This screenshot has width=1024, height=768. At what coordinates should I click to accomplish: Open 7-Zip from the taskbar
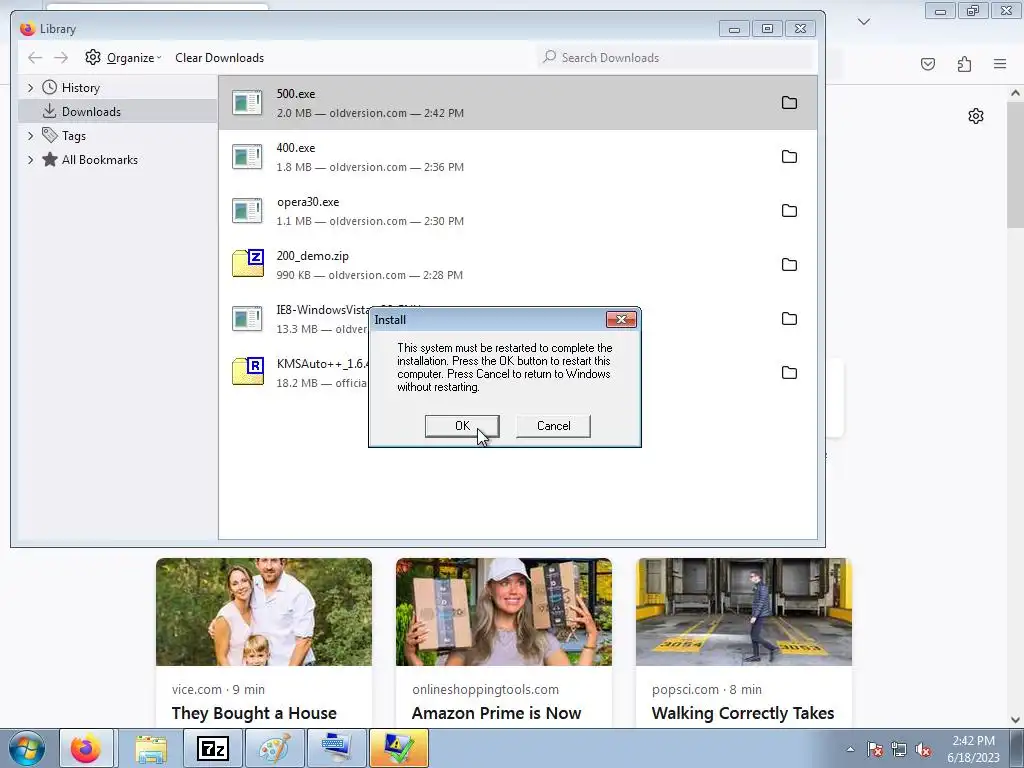click(213, 748)
